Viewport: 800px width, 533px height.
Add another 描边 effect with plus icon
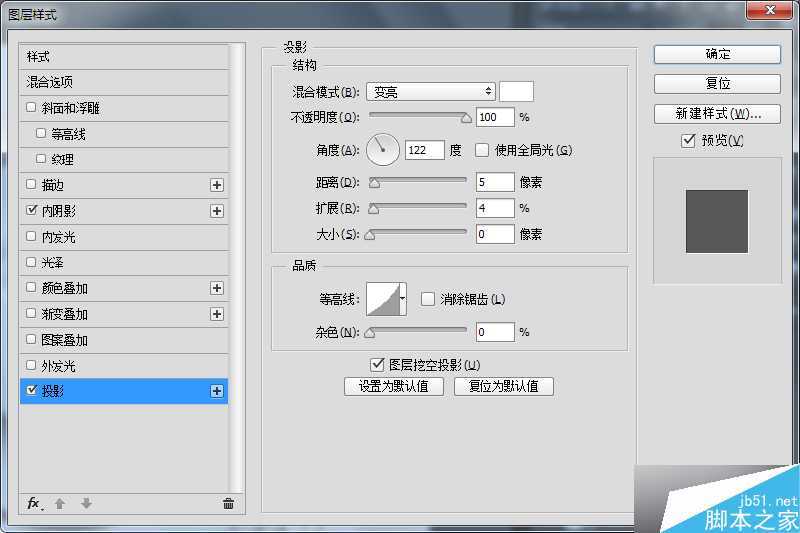[x=216, y=185]
